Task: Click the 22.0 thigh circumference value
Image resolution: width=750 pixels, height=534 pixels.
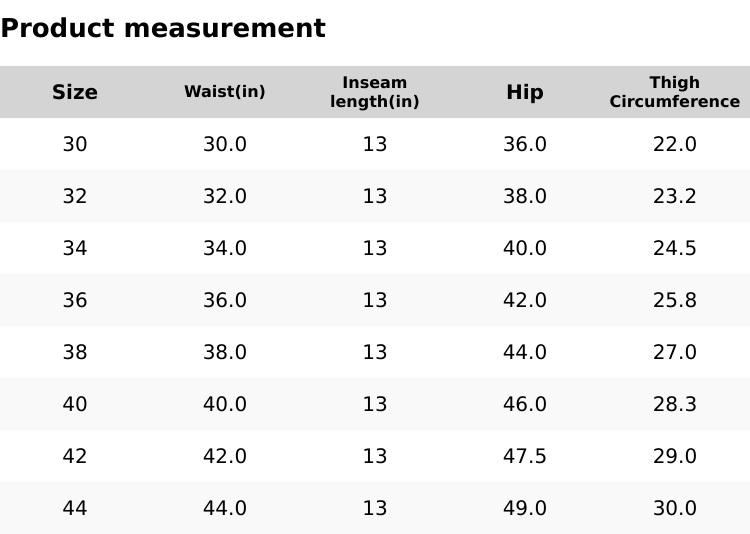Action: pyautogui.click(x=675, y=144)
